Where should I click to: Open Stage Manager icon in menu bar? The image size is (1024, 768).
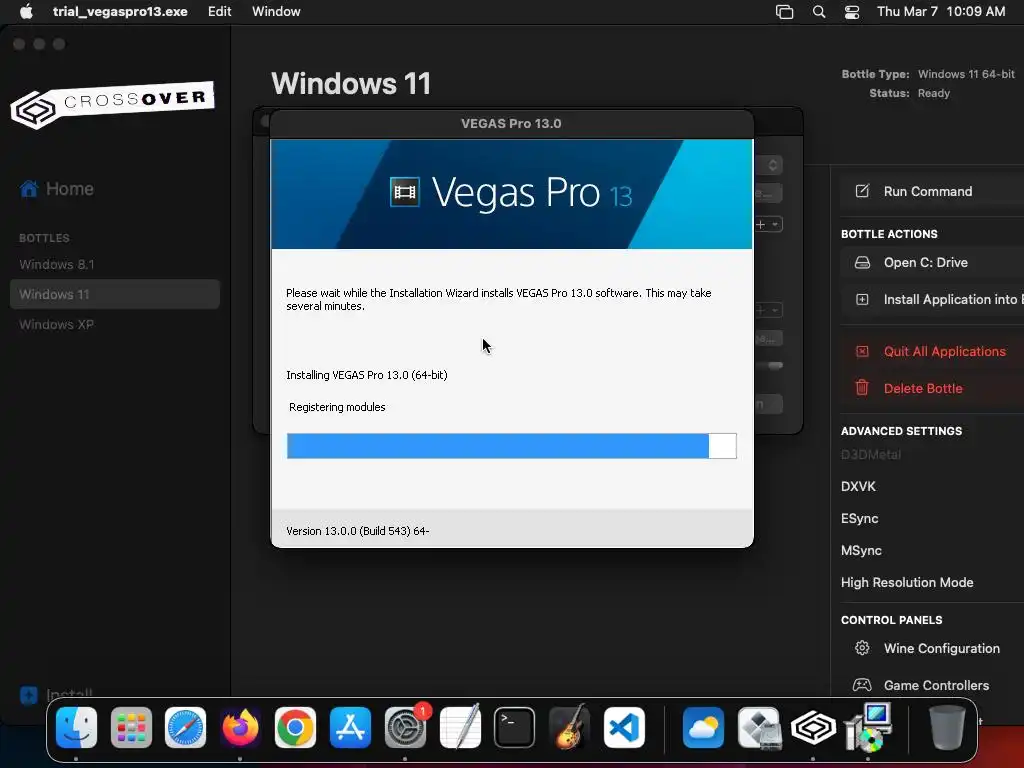[x=784, y=12]
